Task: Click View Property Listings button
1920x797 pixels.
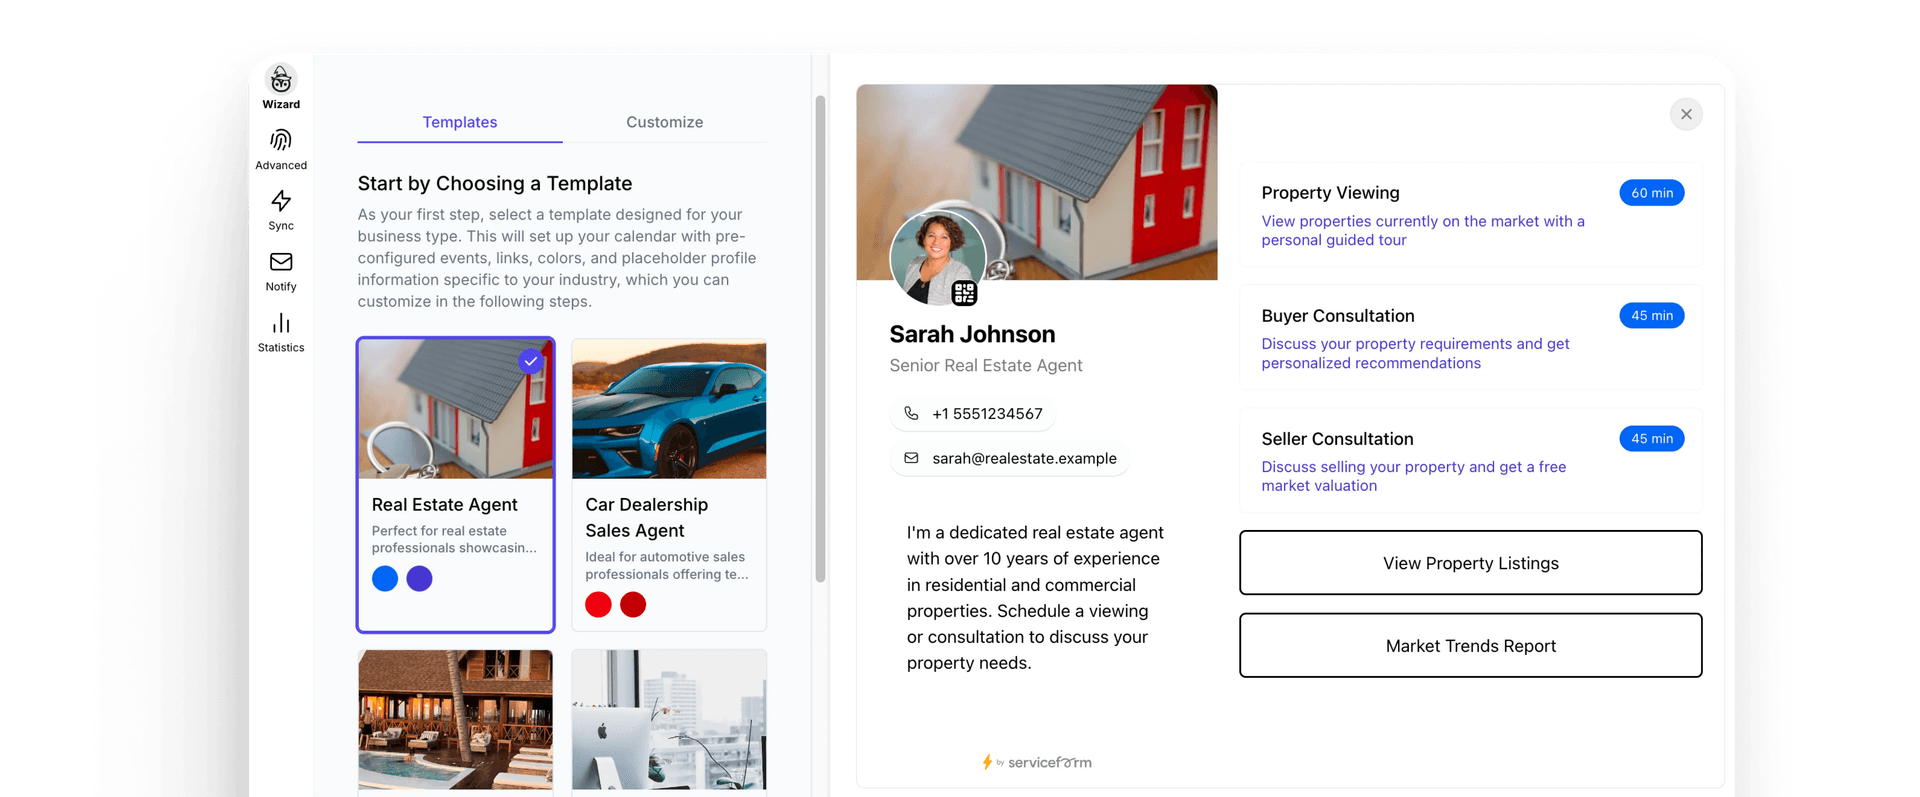Action: (x=1471, y=563)
